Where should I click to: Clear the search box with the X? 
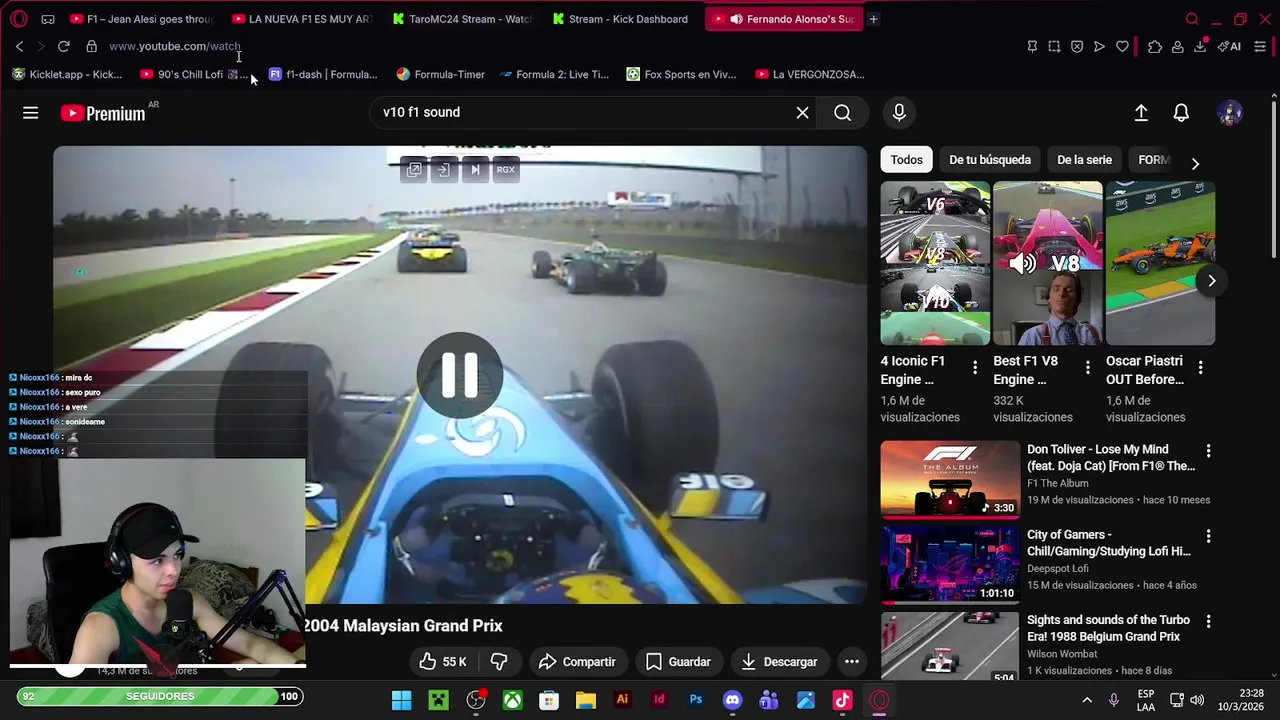[802, 113]
